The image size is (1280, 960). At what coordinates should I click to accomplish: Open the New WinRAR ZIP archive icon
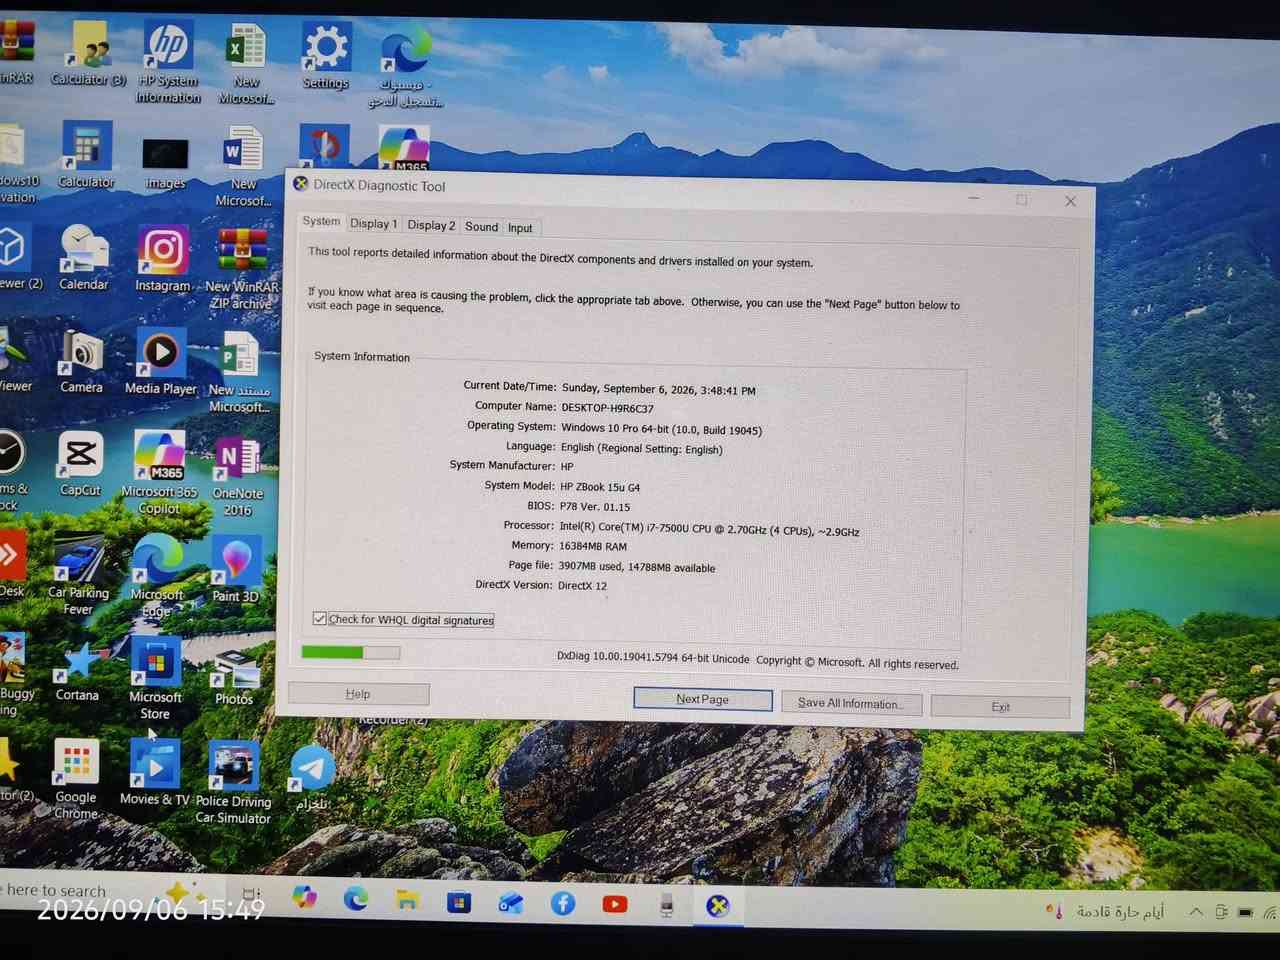click(x=242, y=270)
